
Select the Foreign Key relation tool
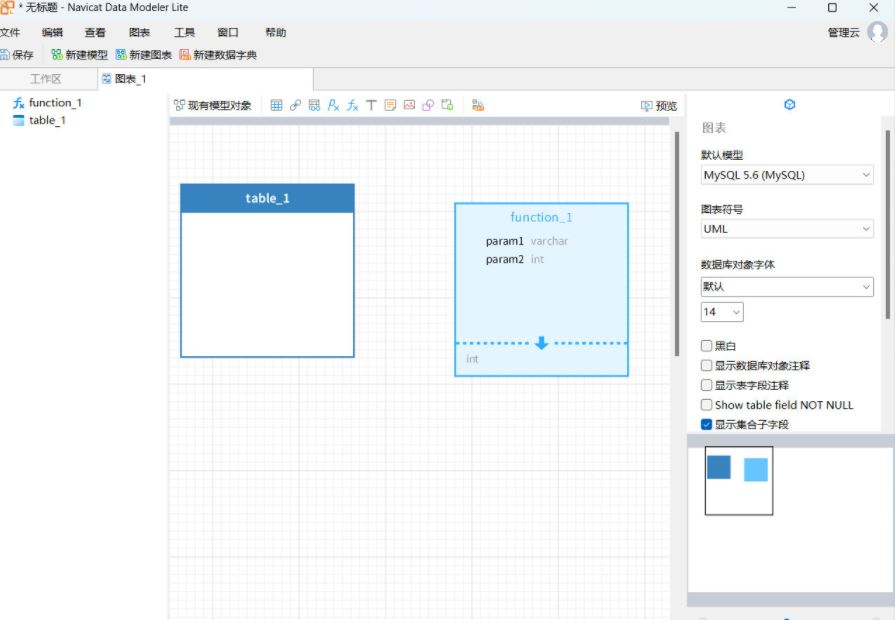point(296,104)
